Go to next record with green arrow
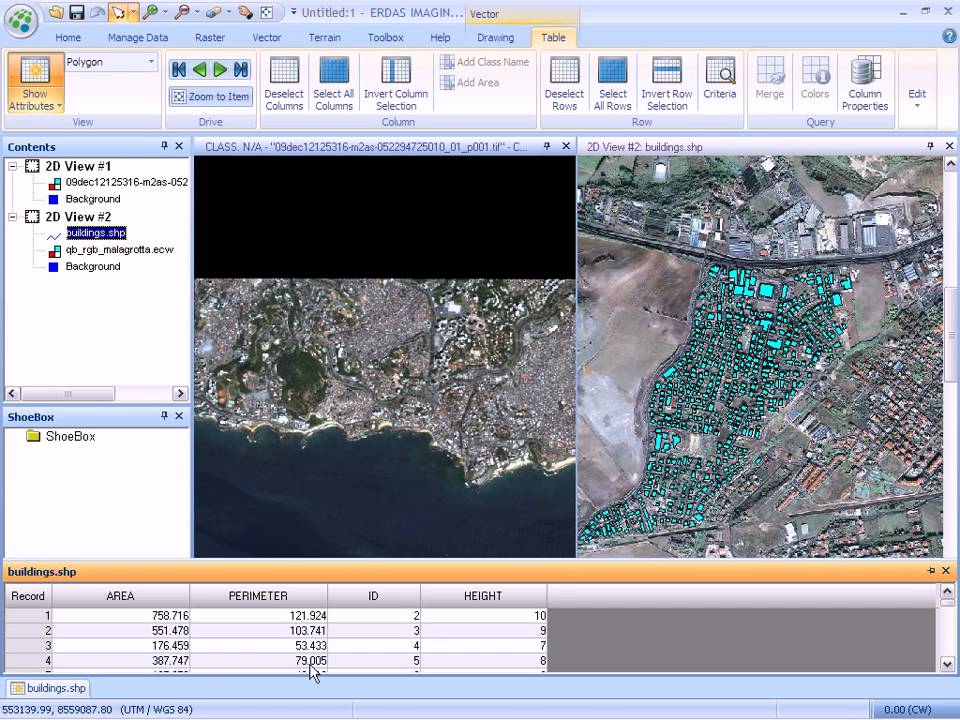 pos(220,69)
